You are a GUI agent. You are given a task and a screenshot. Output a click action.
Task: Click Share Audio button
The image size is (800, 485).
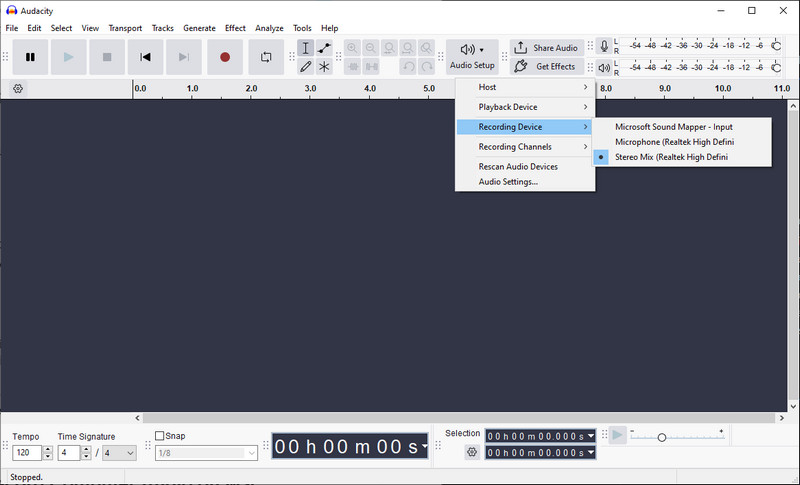546,48
